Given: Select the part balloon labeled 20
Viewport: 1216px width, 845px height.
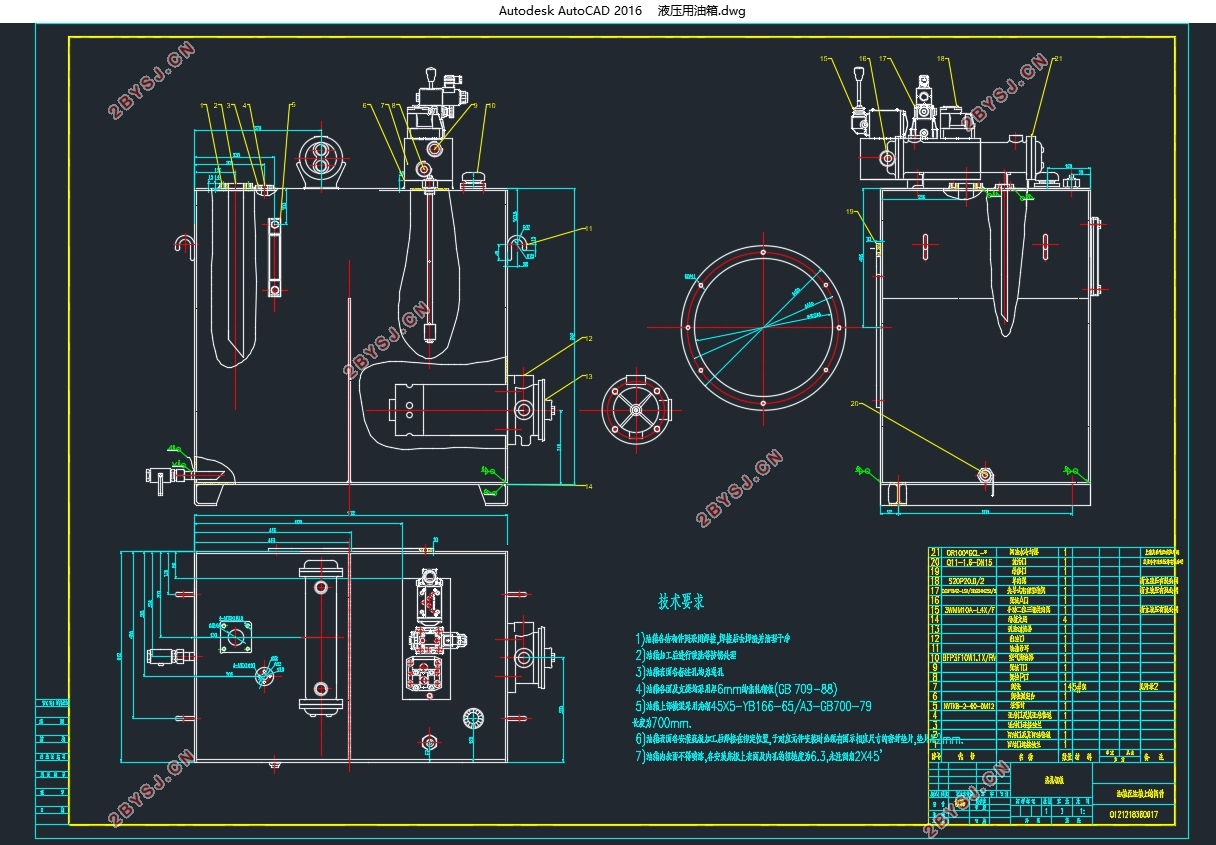Looking at the screenshot, I should coord(854,404).
